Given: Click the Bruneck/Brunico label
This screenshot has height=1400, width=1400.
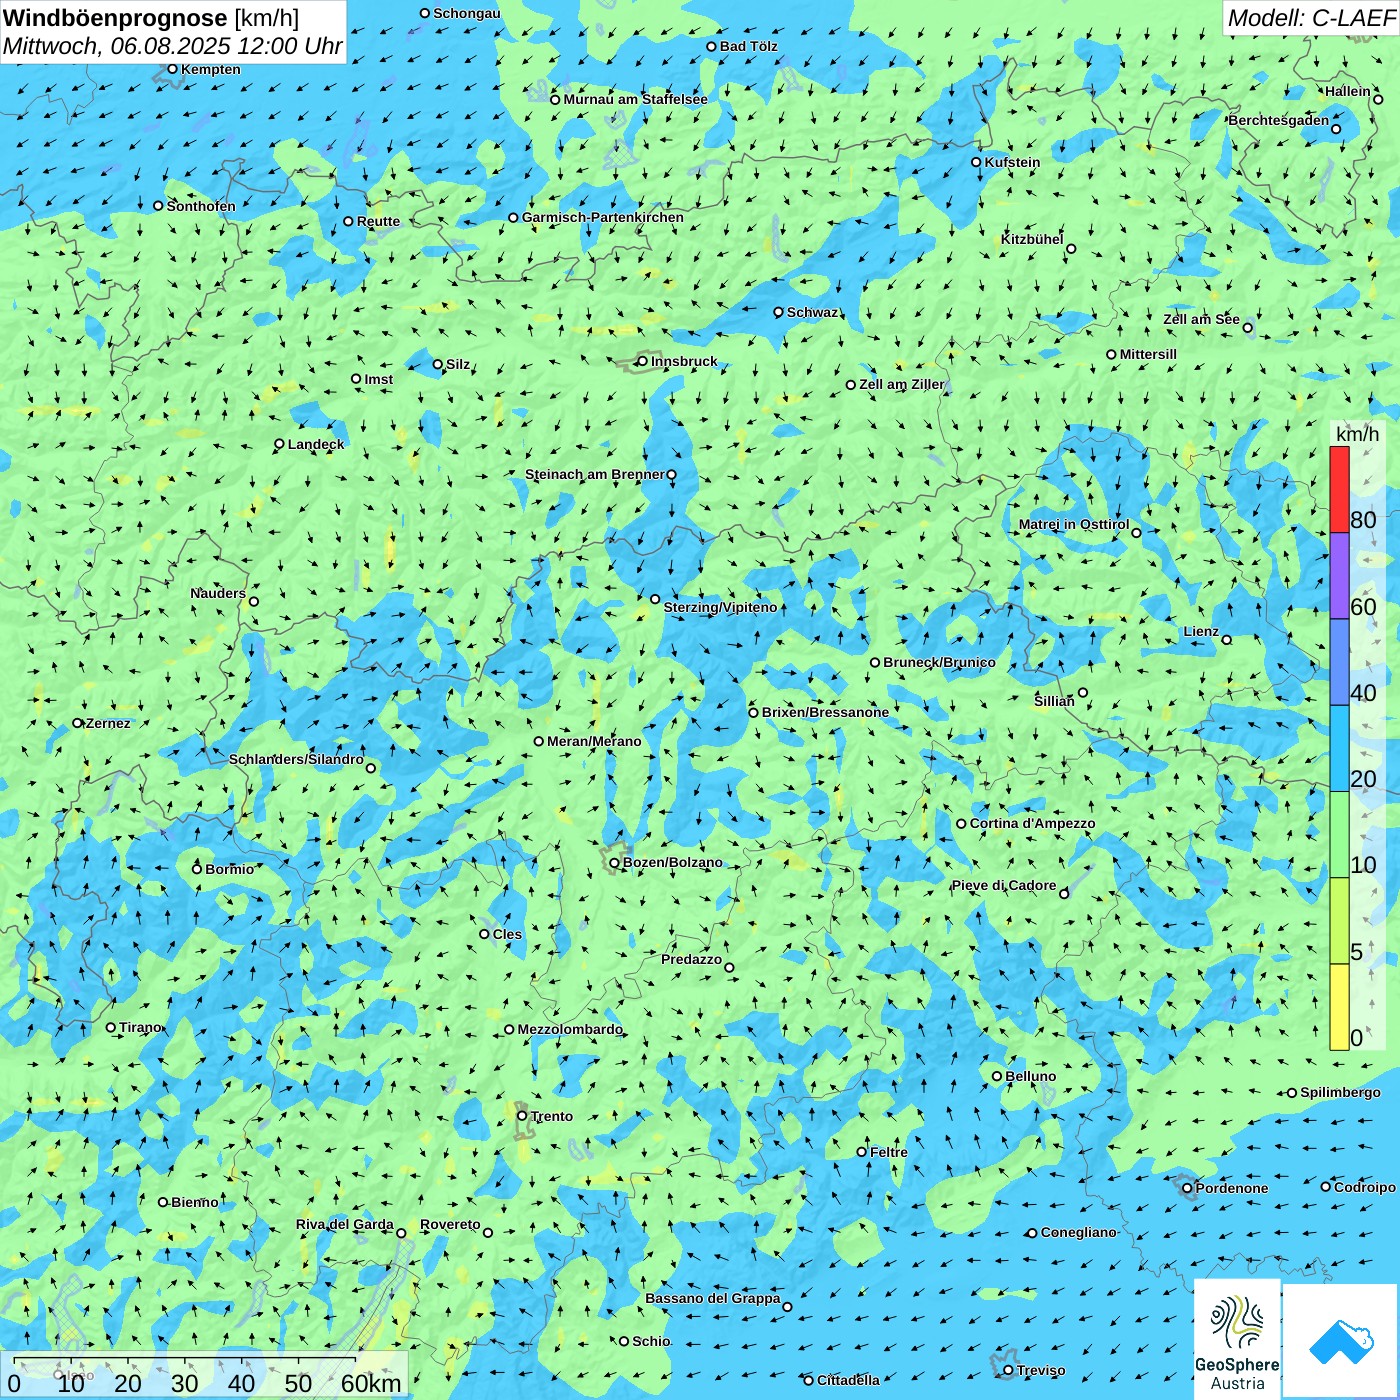Looking at the screenshot, I should coord(939,662).
